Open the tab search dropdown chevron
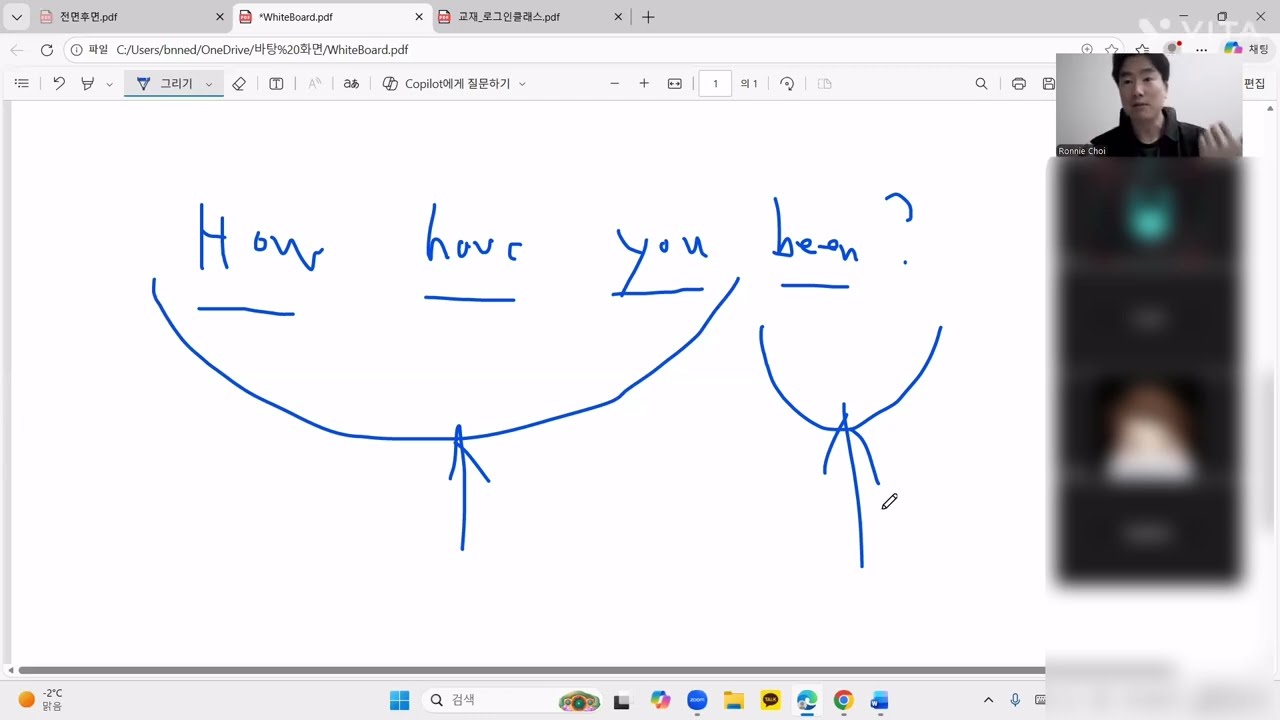Viewport: 1280px width, 720px height. click(17, 17)
